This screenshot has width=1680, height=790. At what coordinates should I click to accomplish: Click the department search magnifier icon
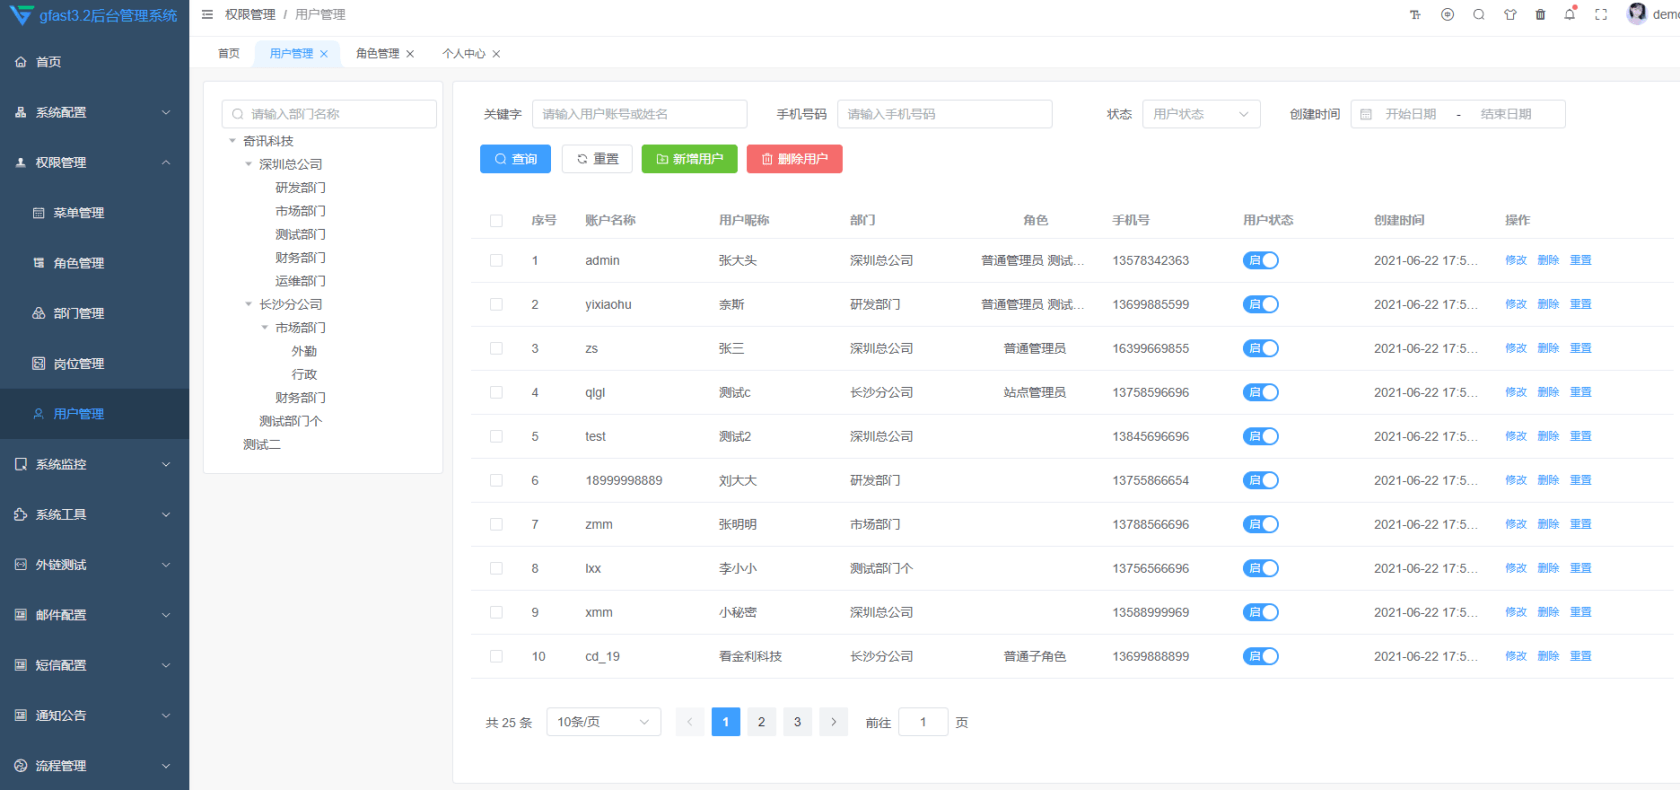238,114
